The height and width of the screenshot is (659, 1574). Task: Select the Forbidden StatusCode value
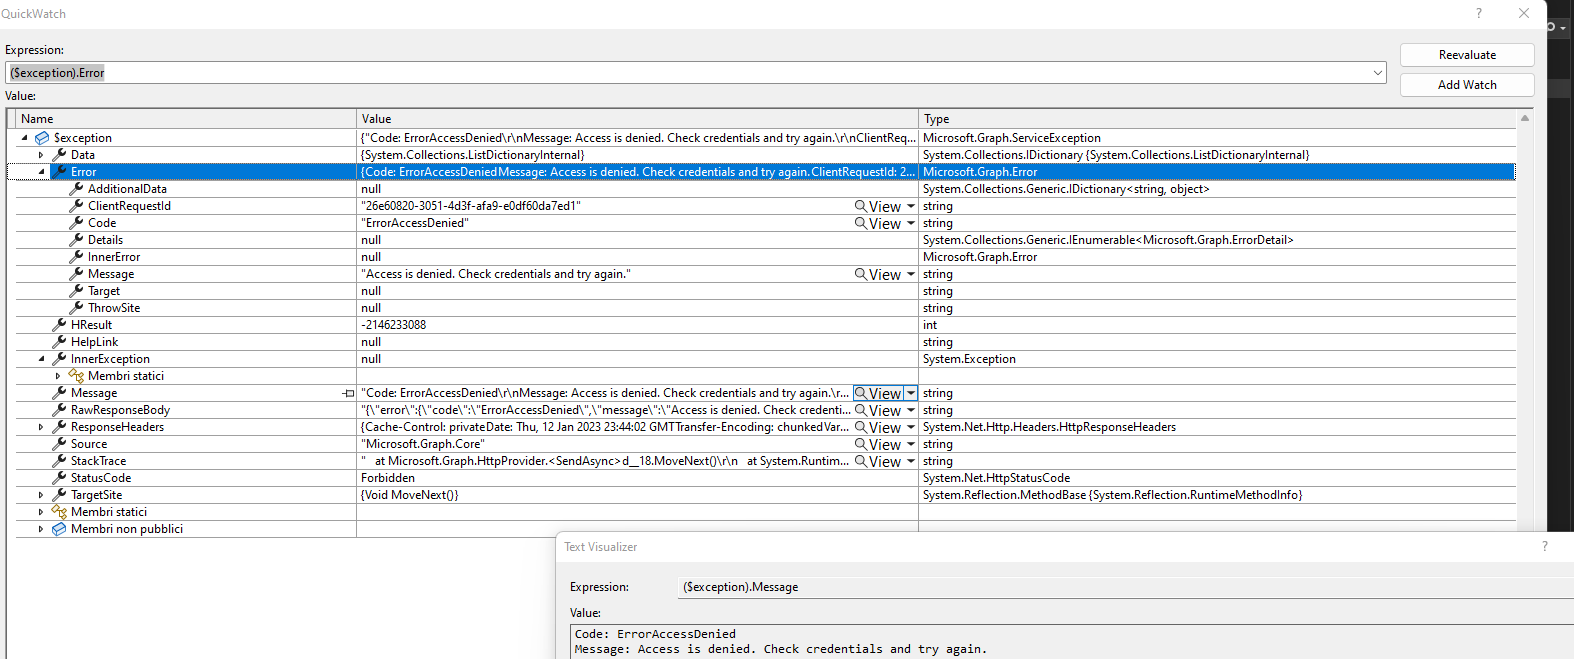click(x=388, y=478)
